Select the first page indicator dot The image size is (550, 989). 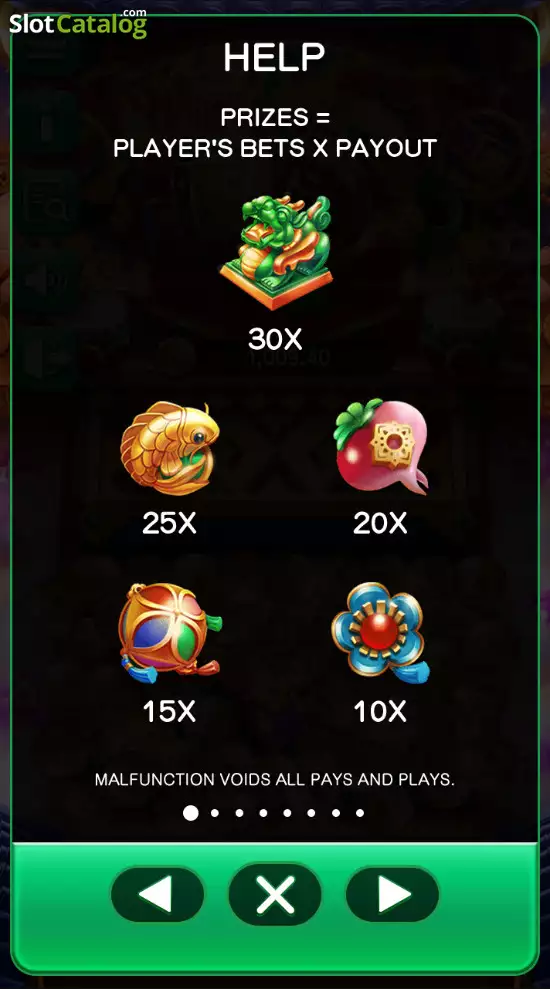click(x=190, y=813)
